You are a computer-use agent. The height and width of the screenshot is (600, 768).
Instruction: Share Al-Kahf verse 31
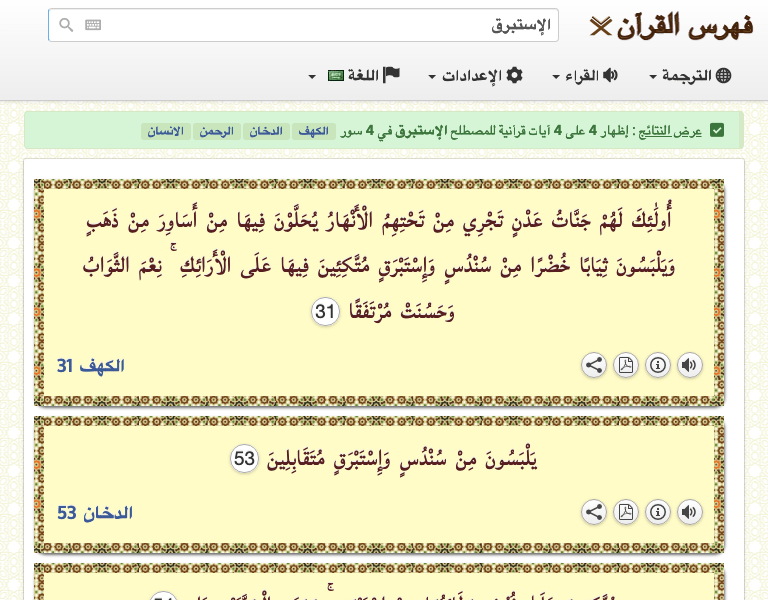click(594, 365)
